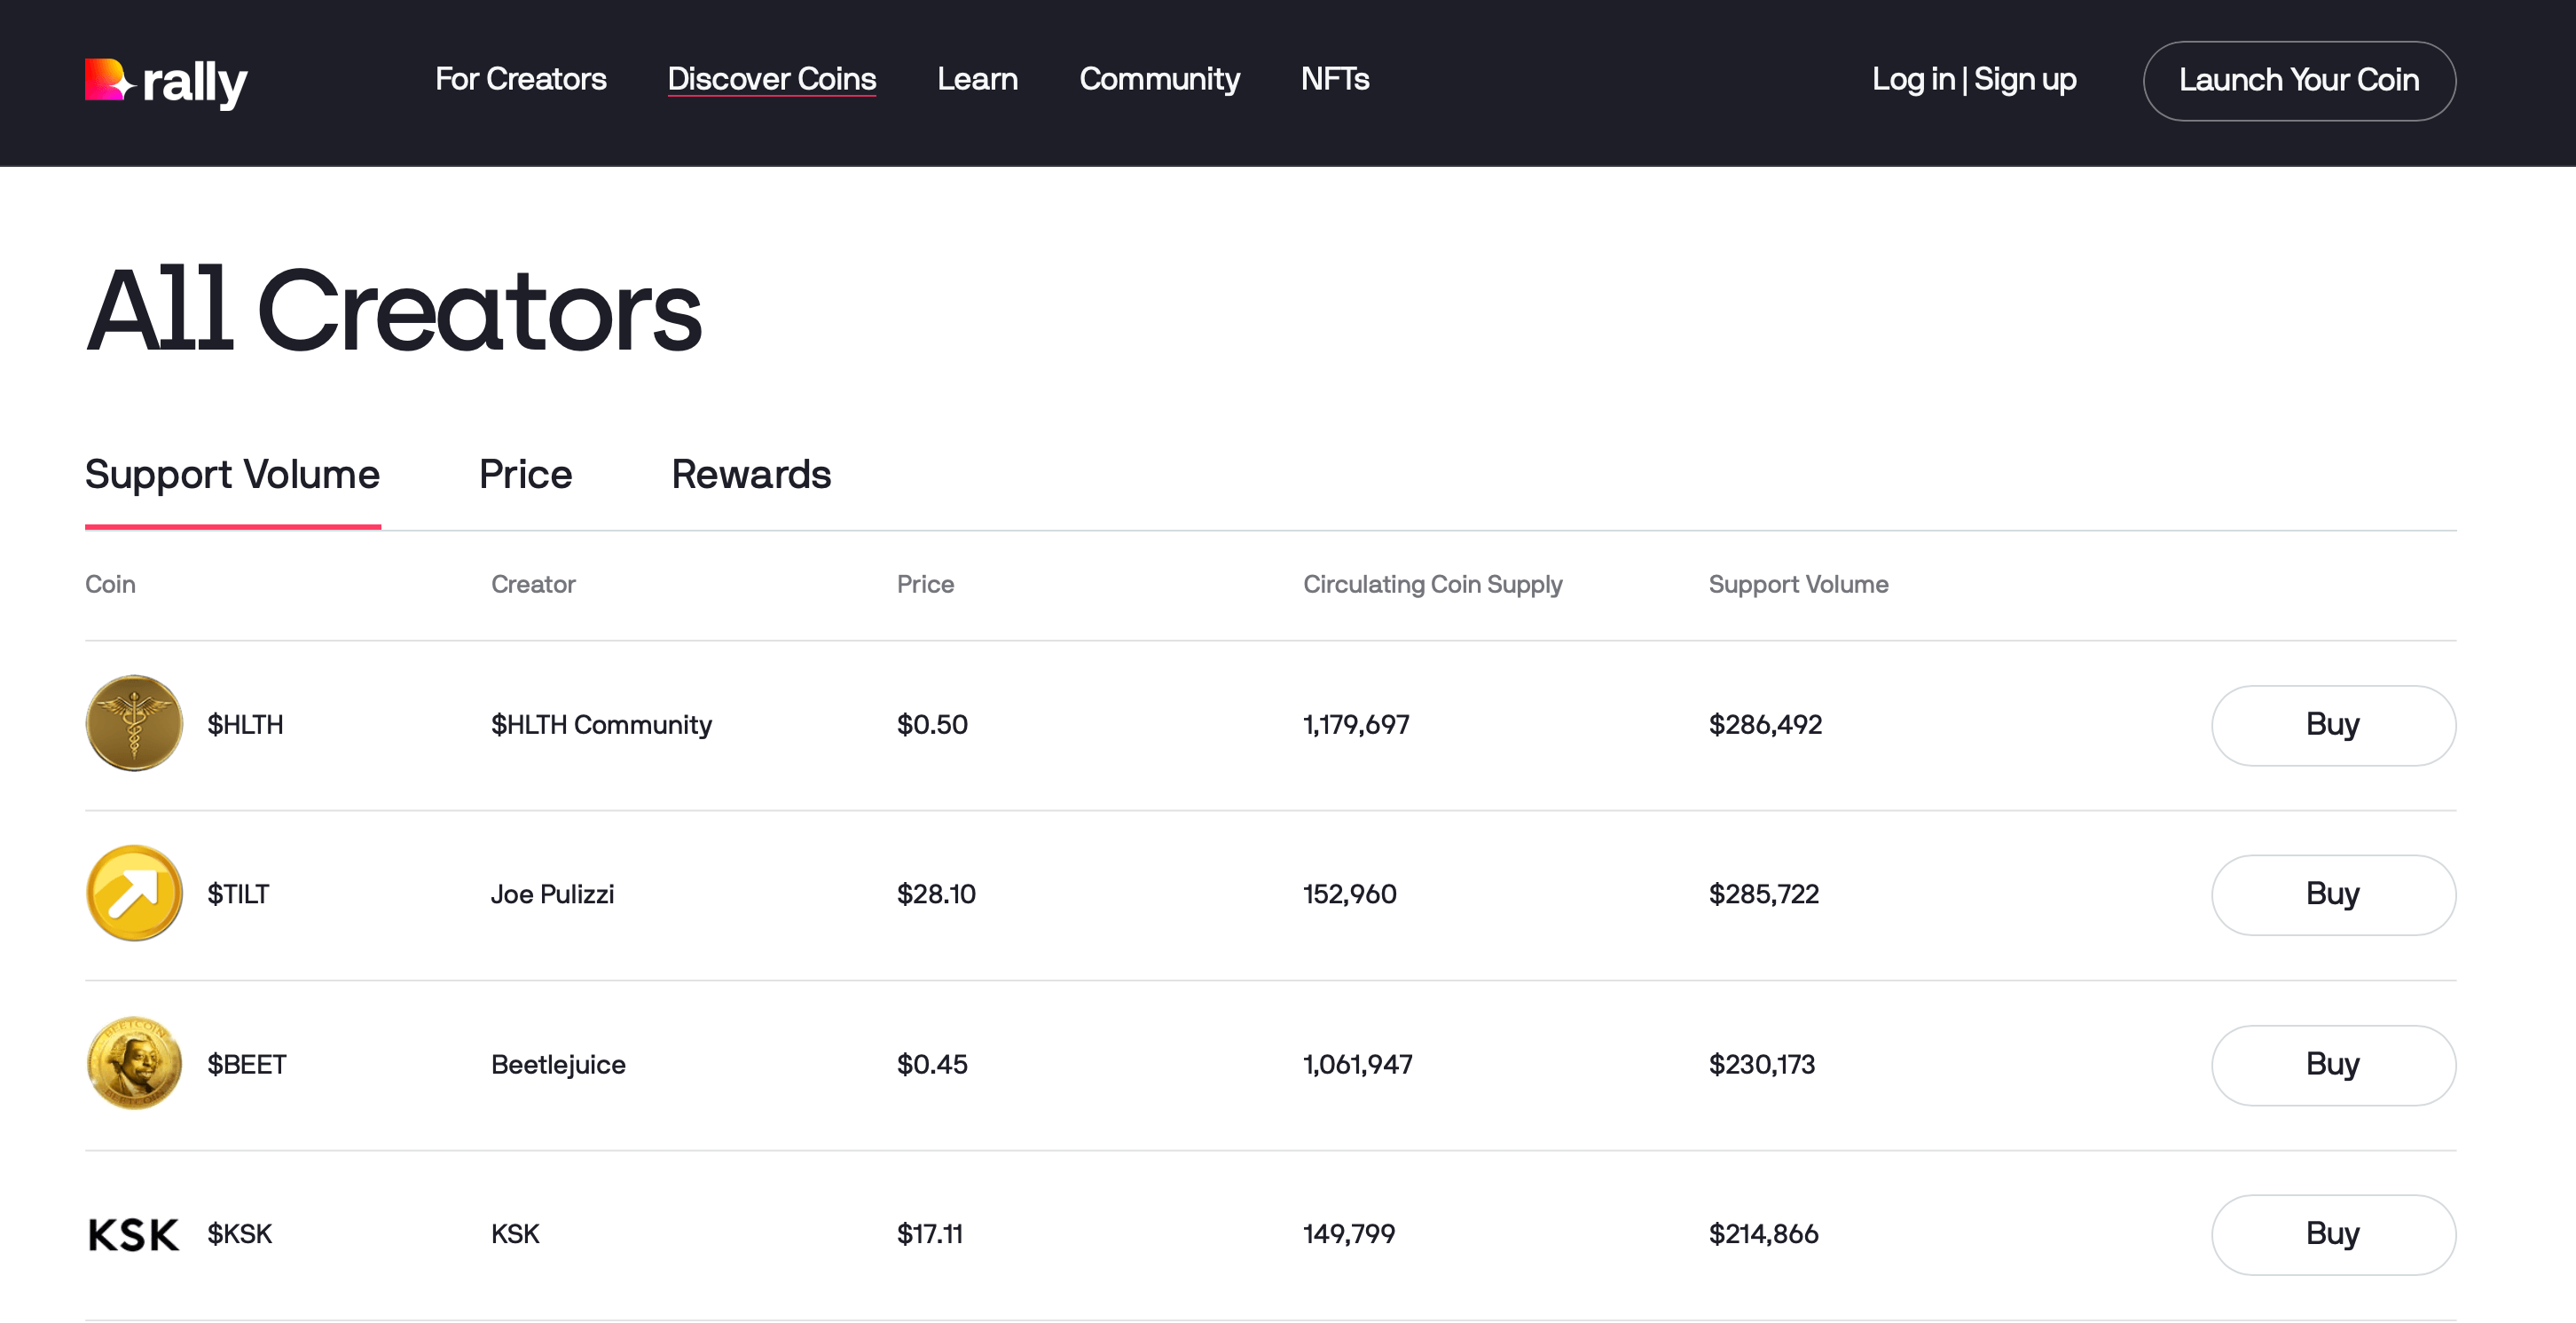
Task: Click support volume $286,492
Action: (x=1765, y=724)
